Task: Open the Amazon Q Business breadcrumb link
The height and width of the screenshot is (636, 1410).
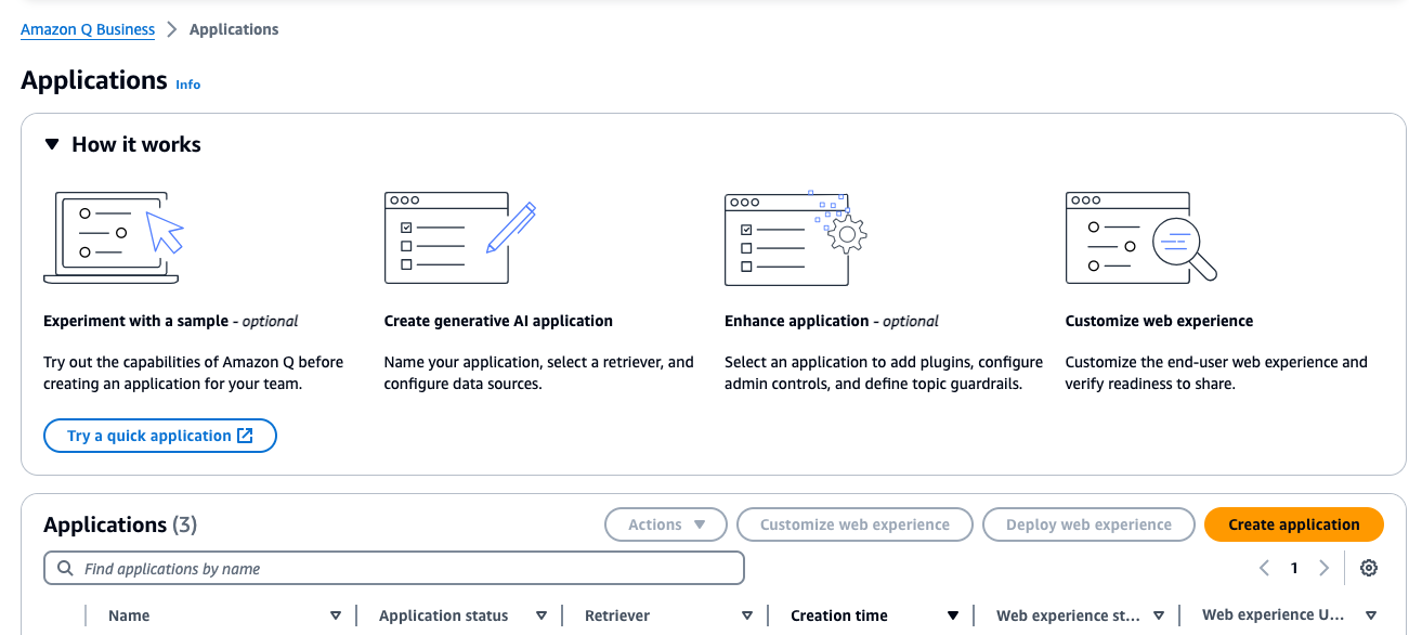Action: [88, 29]
